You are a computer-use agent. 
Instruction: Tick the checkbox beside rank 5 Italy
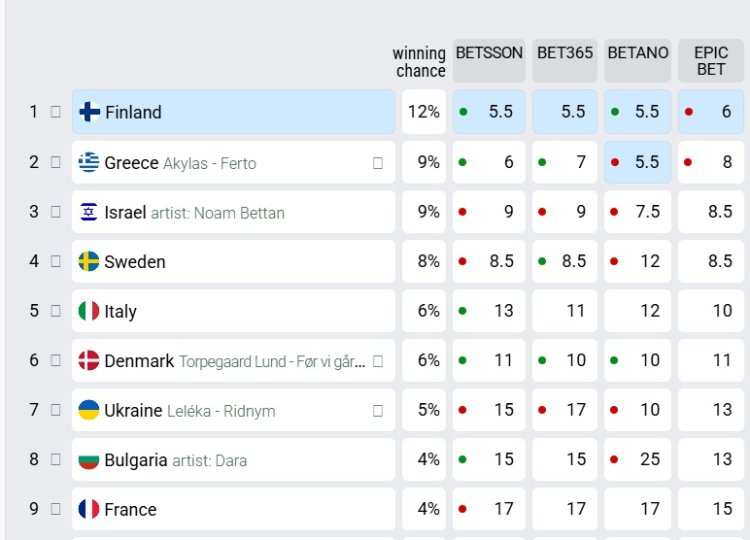[x=56, y=311]
